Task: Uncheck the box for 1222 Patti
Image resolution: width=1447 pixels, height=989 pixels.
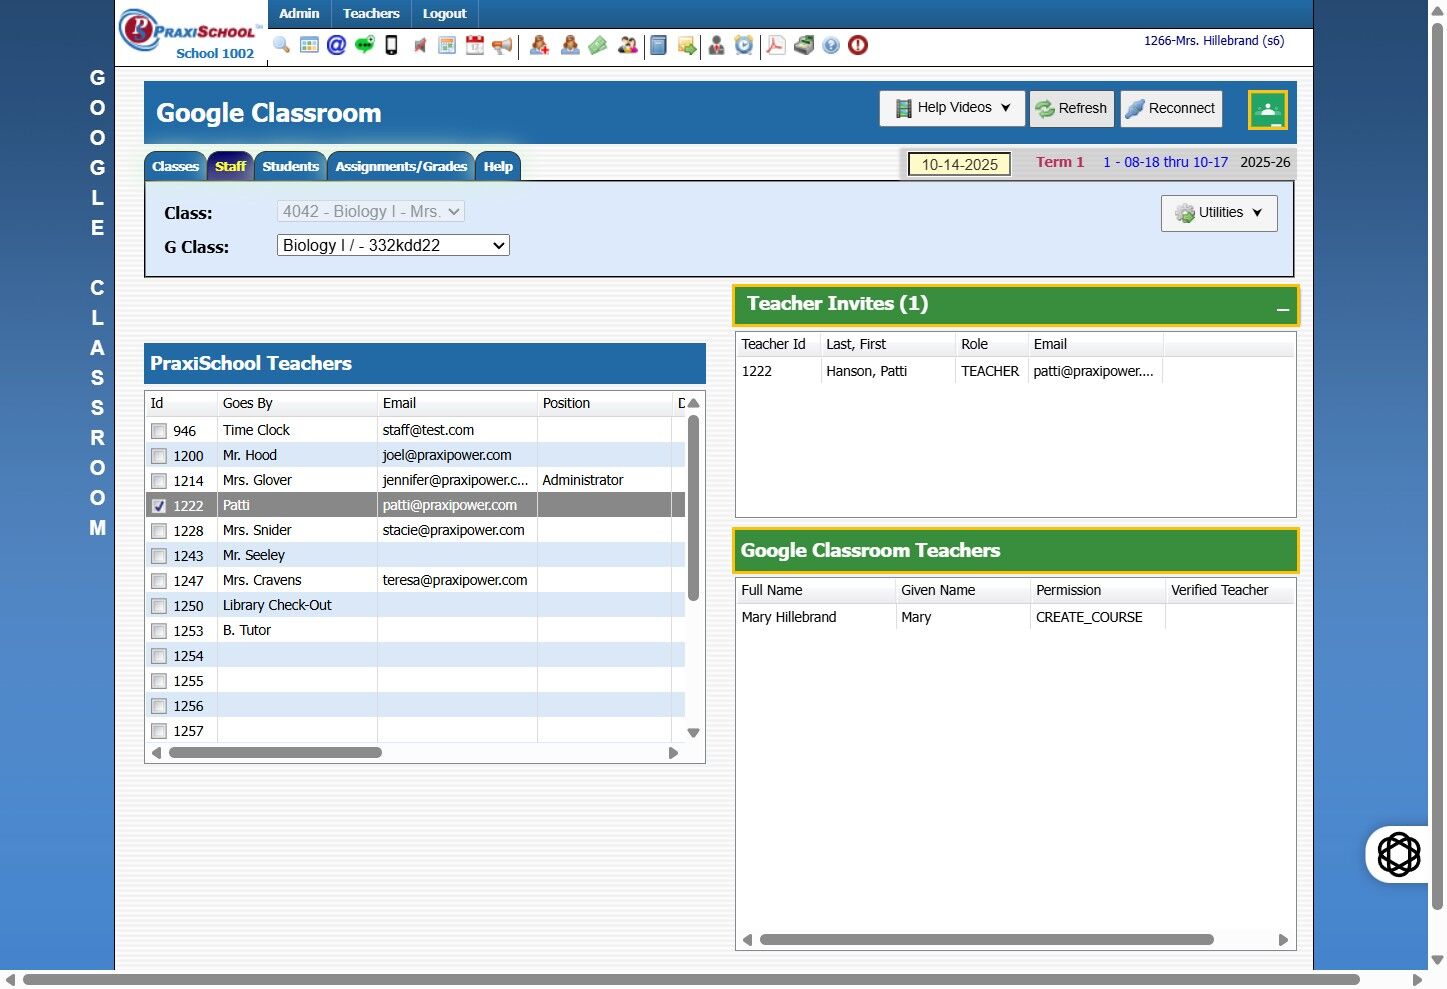Action: (159, 506)
